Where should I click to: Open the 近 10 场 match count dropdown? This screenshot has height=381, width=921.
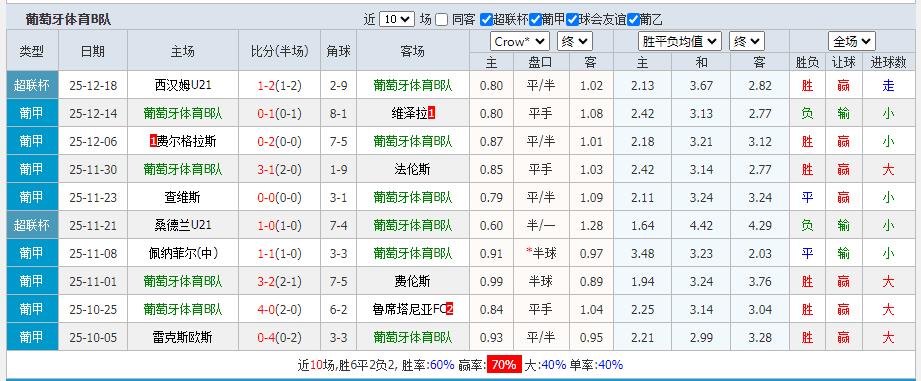coord(396,19)
